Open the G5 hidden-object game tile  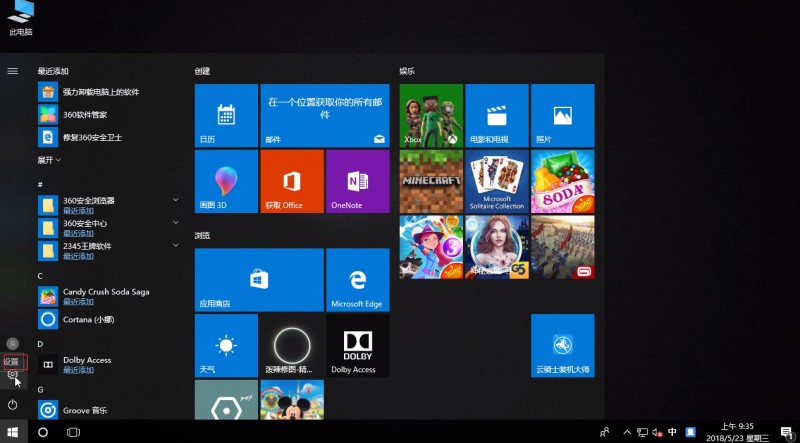coord(497,247)
